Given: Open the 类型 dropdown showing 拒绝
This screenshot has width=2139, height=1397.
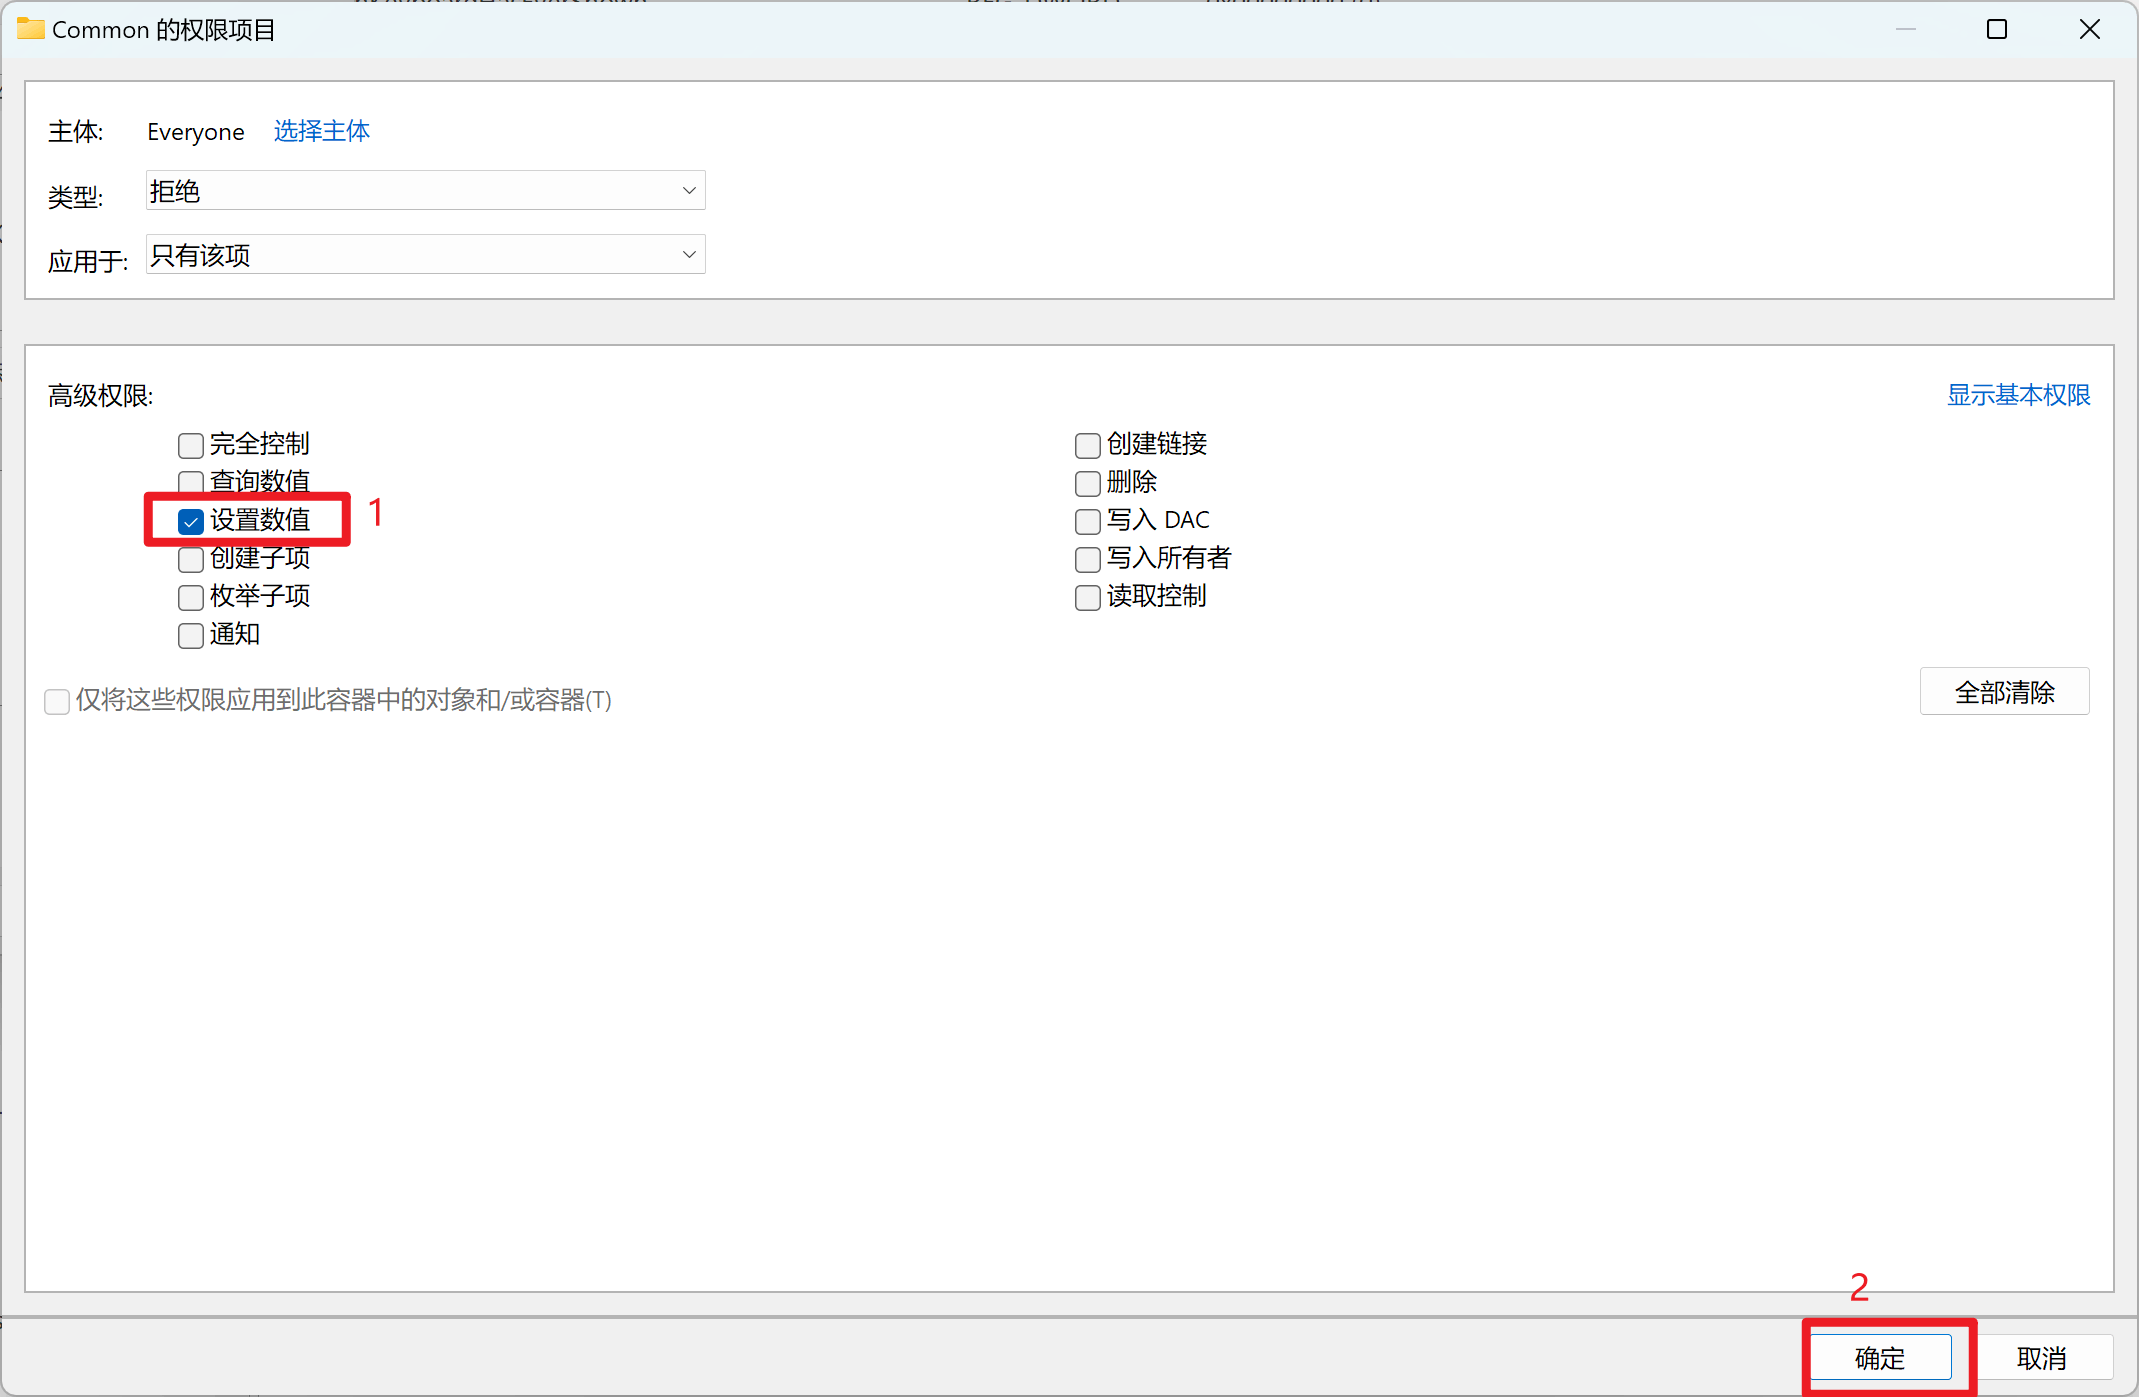Looking at the screenshot, I should [x=425, y=191].
